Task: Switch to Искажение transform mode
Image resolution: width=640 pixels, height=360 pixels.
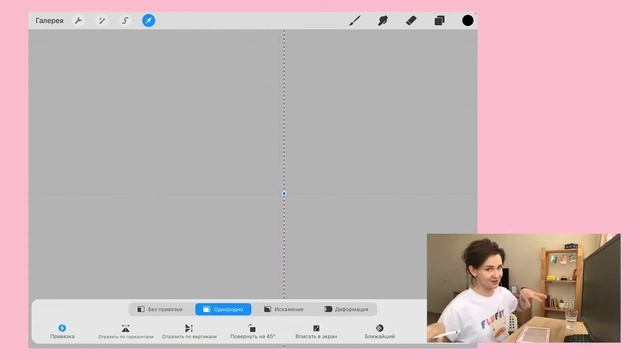Action: [284, 309]
